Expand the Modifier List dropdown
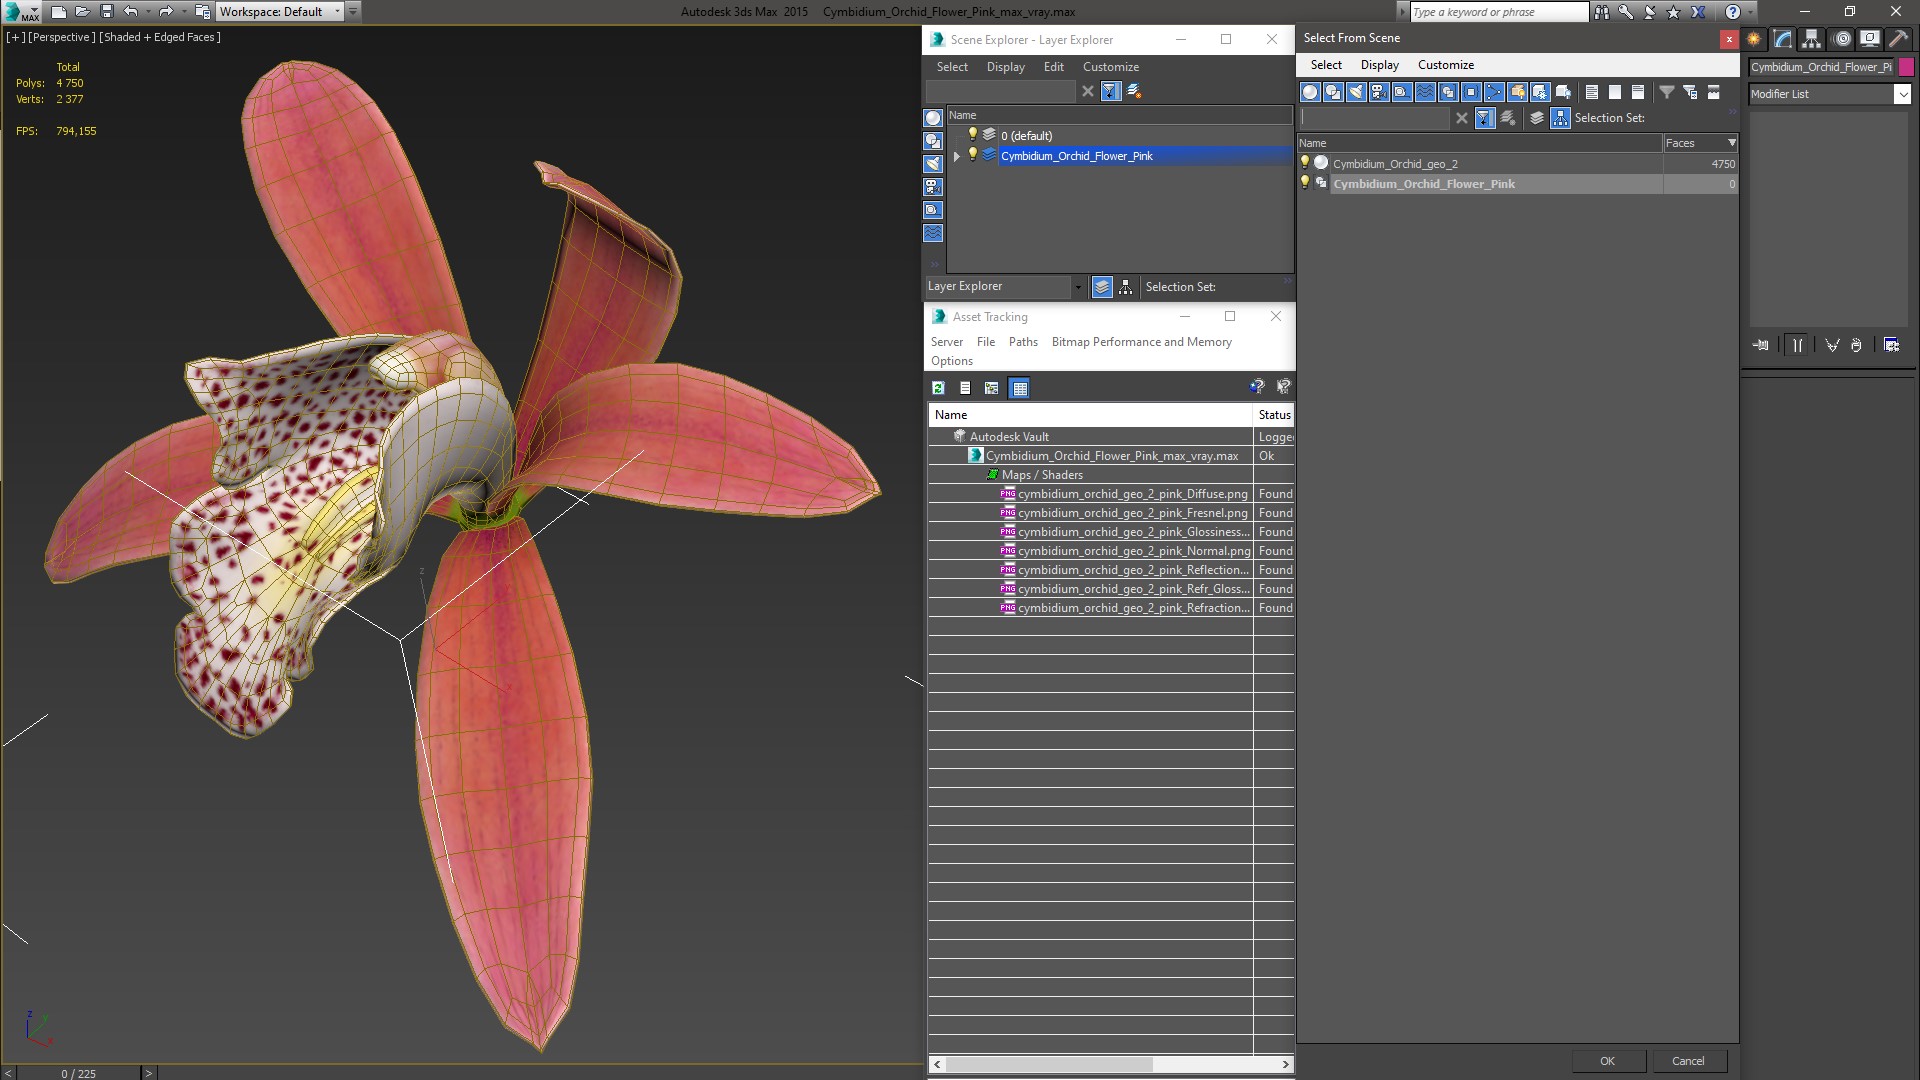This screenshot has width=1920, height=1080. (1902, 94)
